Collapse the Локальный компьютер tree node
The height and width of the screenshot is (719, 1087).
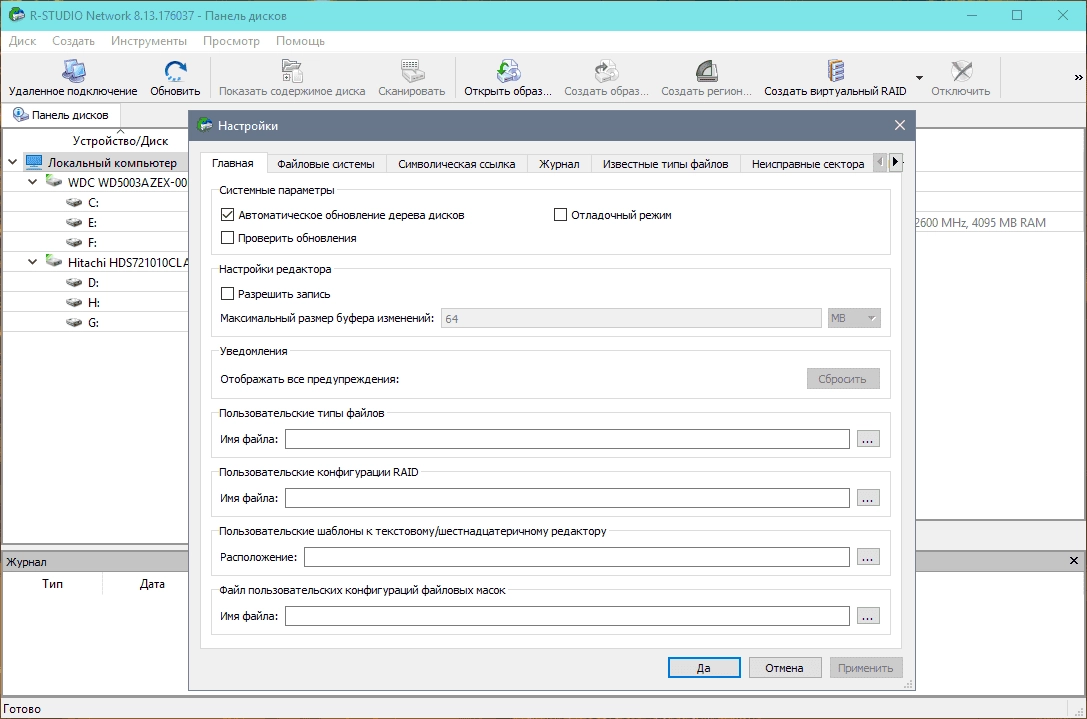[x=12, y=162]
